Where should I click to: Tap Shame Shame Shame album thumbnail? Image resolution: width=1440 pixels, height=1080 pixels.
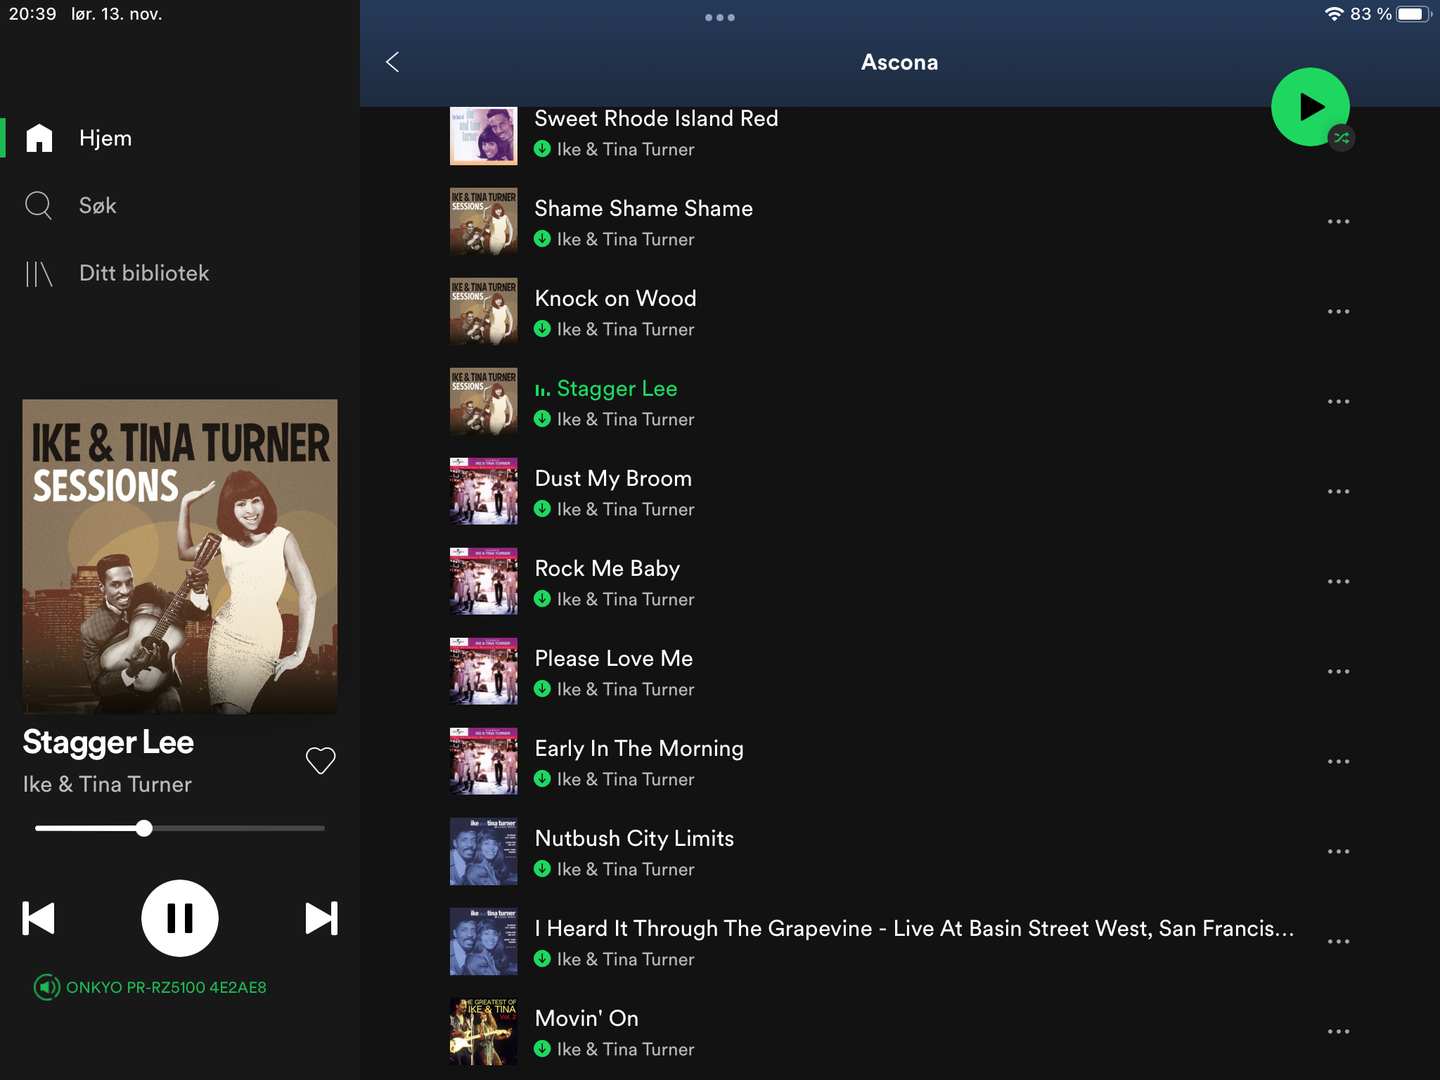pyautogui.click(x=484, y=222)
